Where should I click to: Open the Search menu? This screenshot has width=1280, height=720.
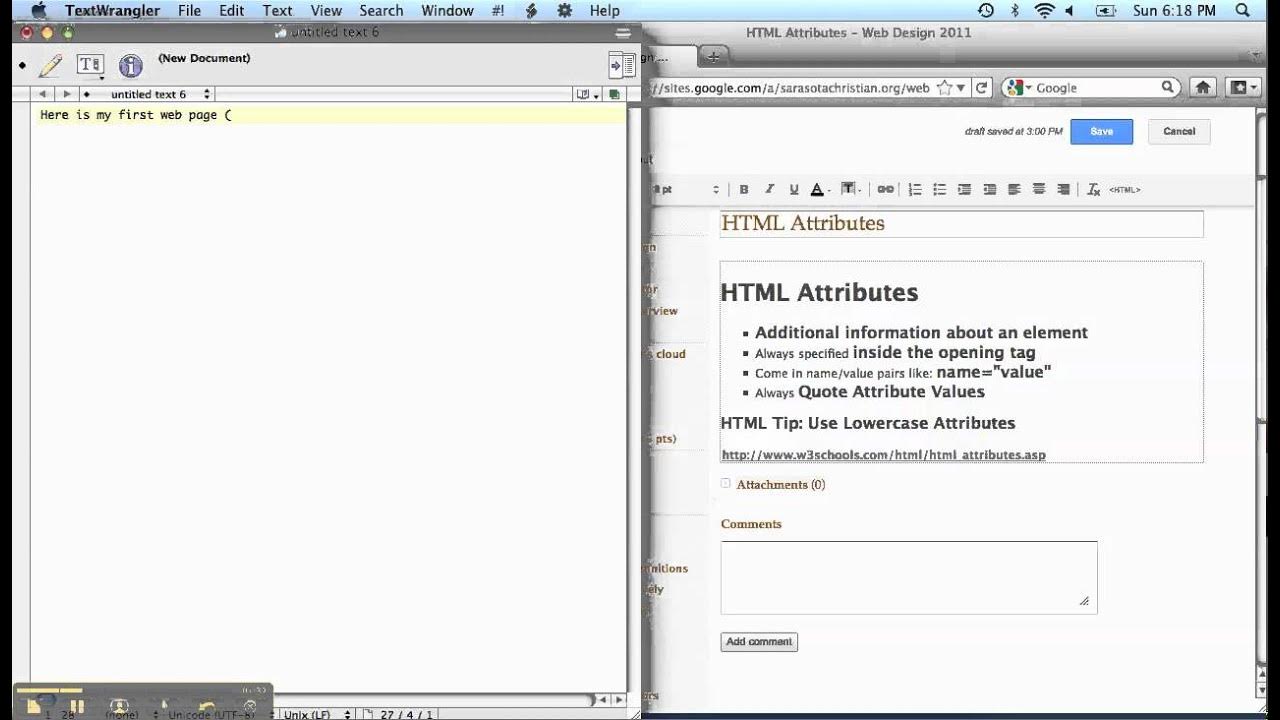381,10
